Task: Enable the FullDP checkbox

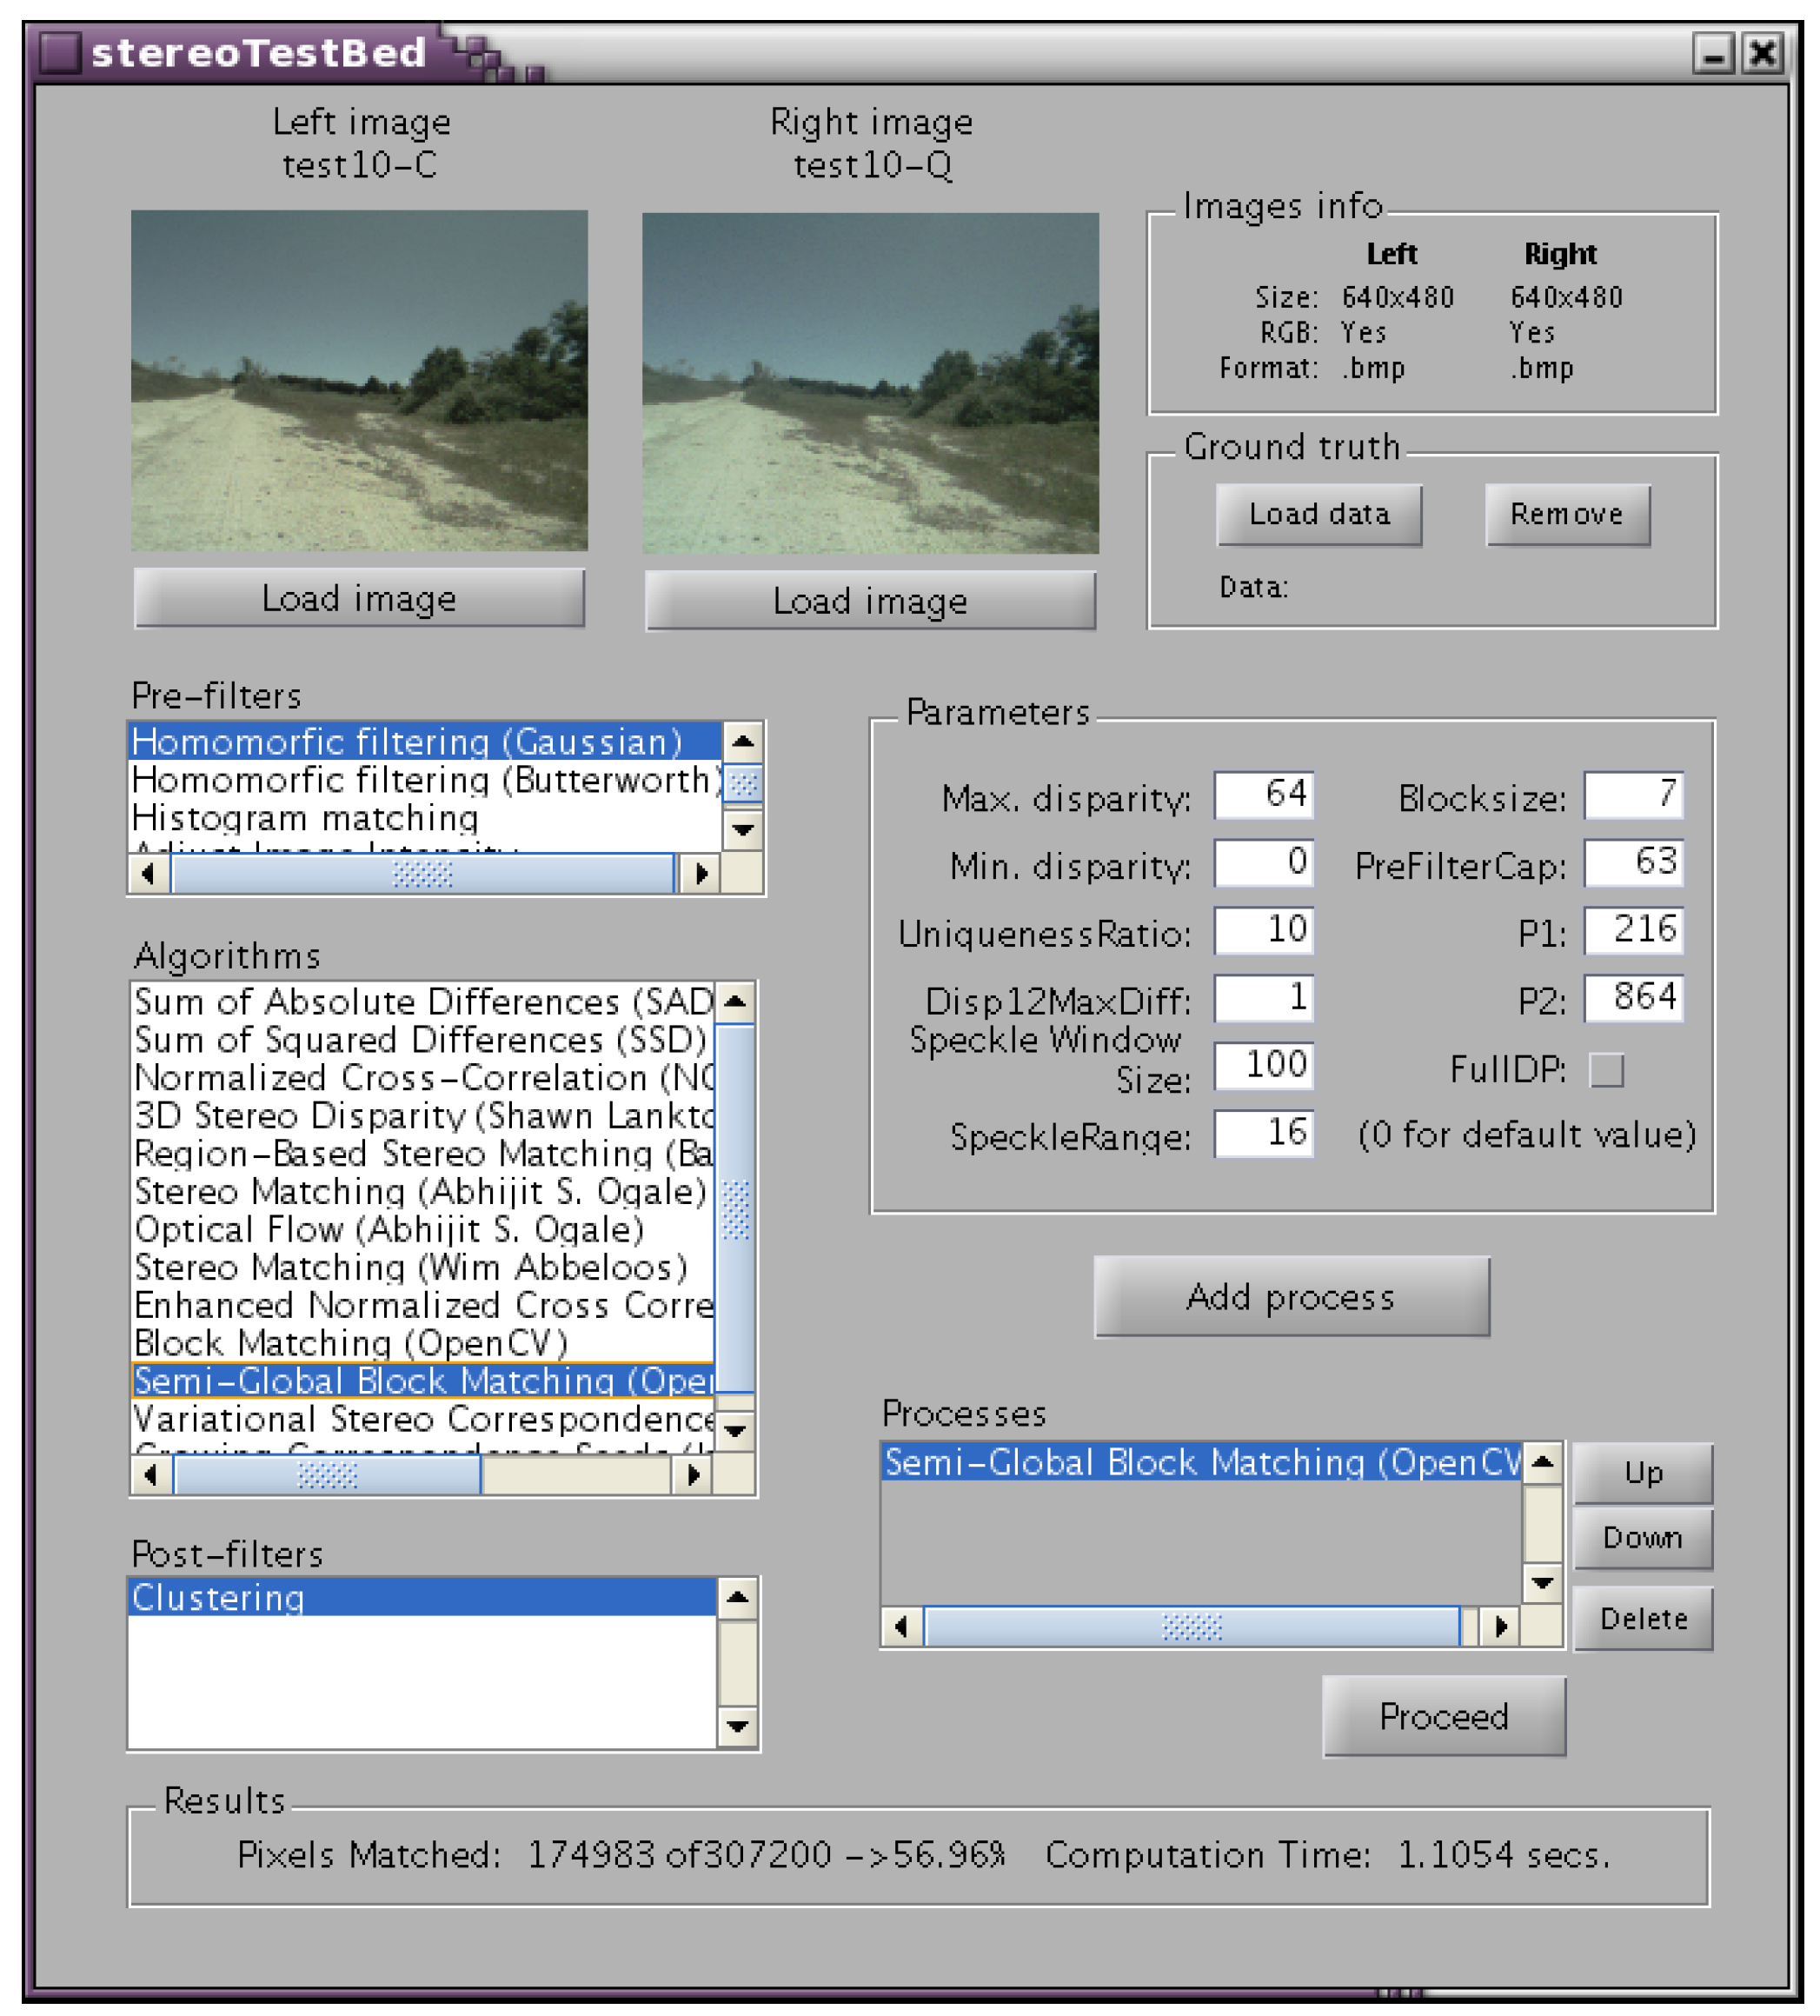Action: point(1606,1070)
